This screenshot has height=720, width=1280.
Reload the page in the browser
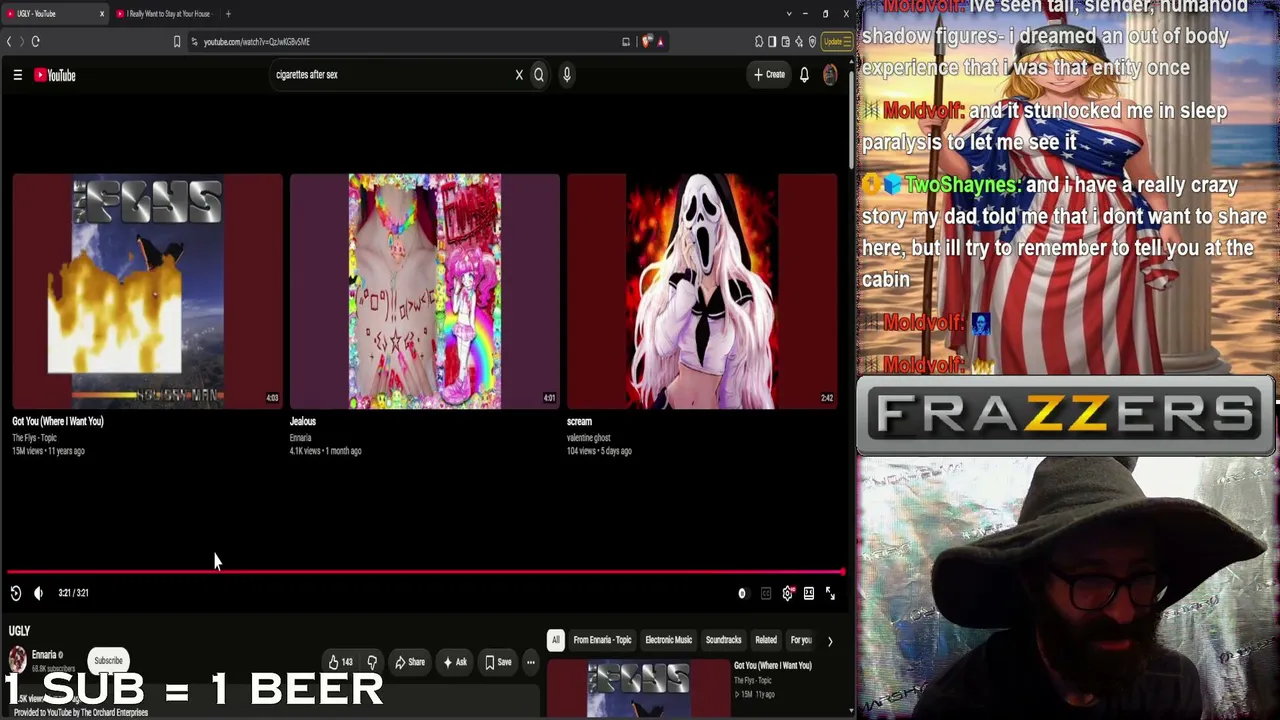point(35,41)
